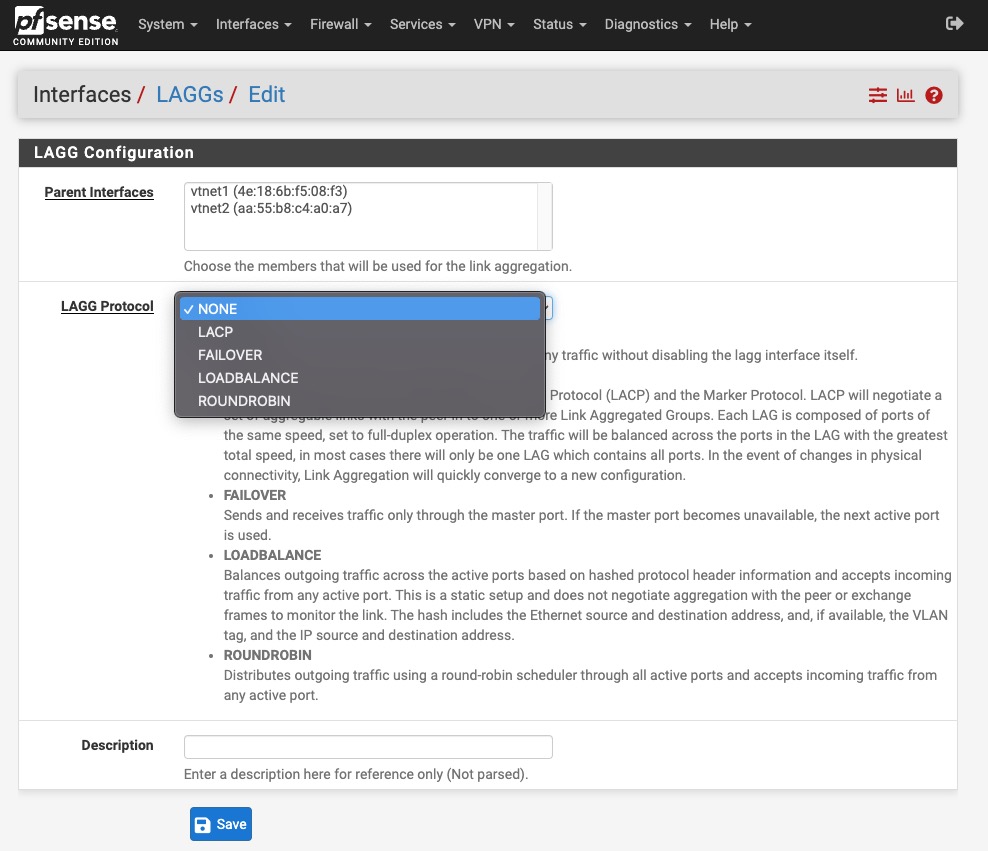
Task: Click the Edit breadcrumb link
Action: point(267,94)
